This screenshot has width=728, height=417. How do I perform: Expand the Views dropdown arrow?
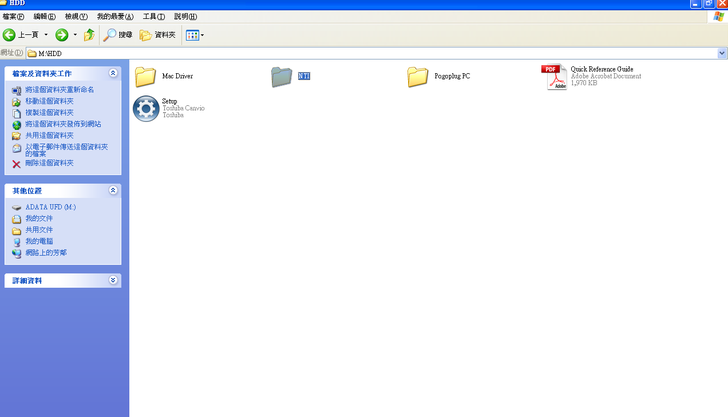pyautogui.click(x=202, y=35)
